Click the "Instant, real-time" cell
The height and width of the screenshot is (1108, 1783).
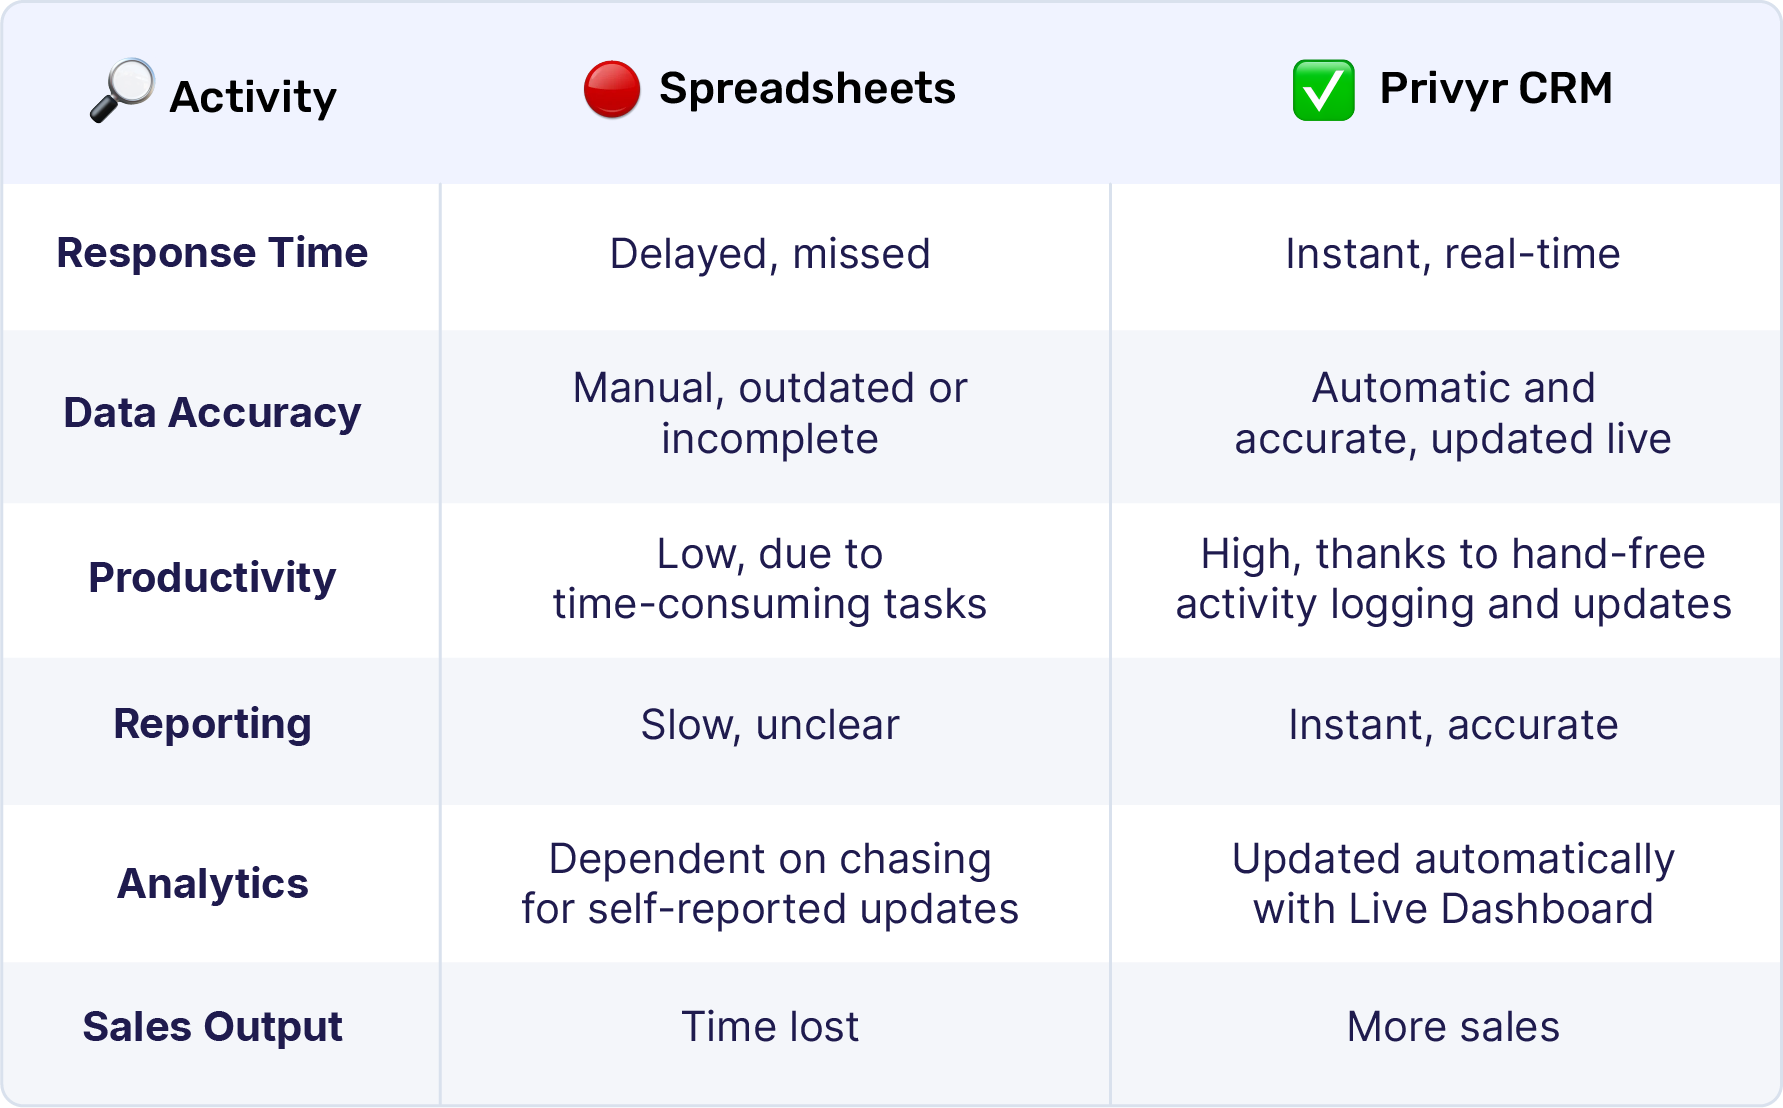(1452, 254)
